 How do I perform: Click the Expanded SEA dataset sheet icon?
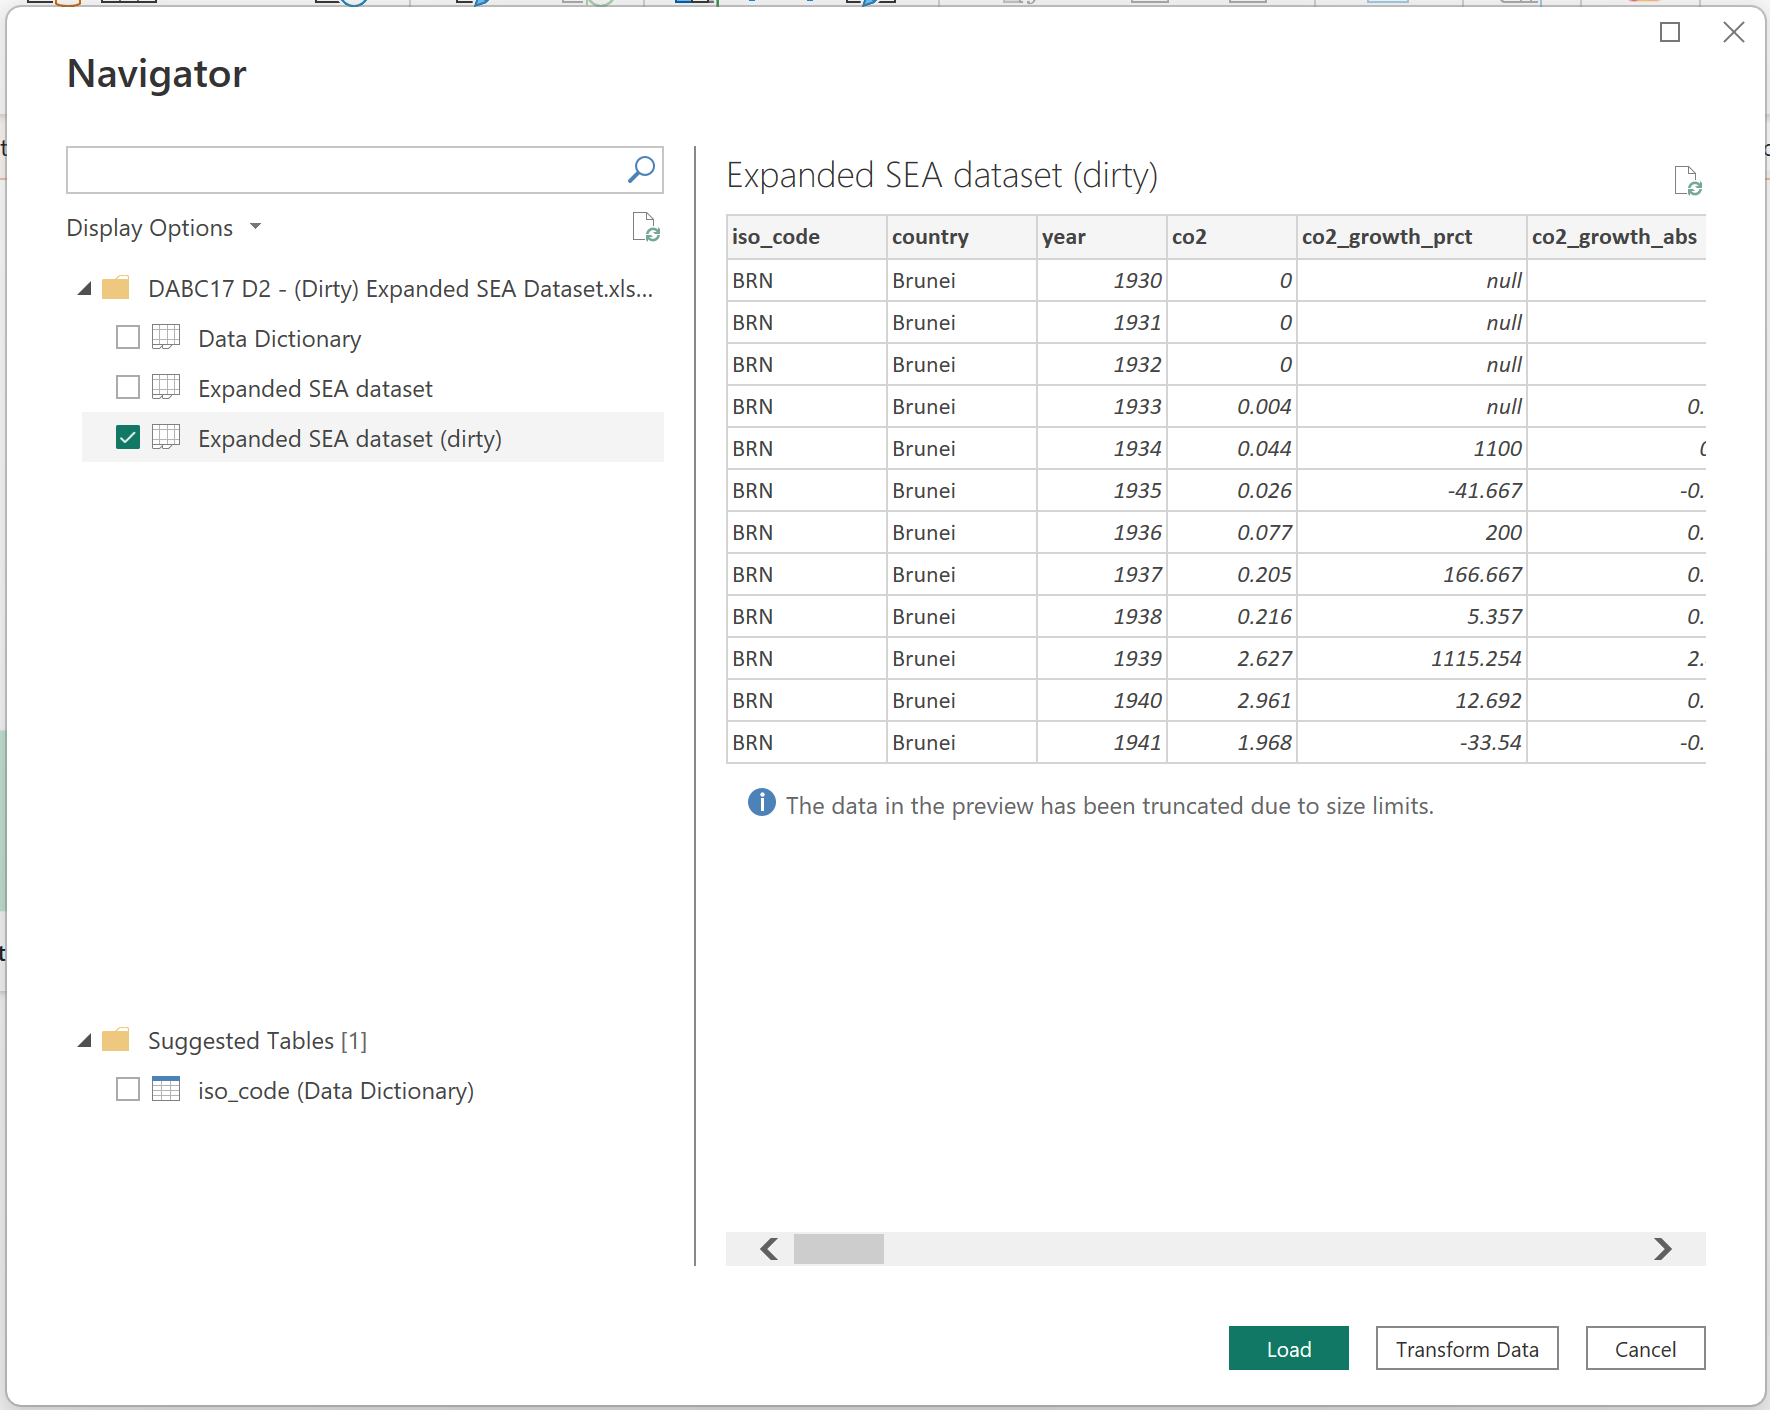click(x=166, y=388)
